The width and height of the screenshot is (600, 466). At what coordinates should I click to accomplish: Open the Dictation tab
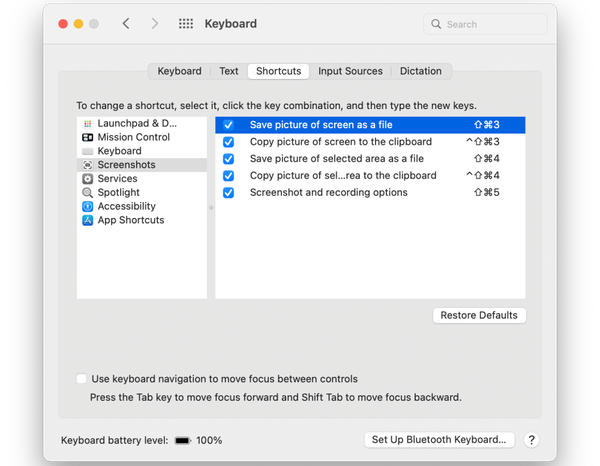point(420,71)
